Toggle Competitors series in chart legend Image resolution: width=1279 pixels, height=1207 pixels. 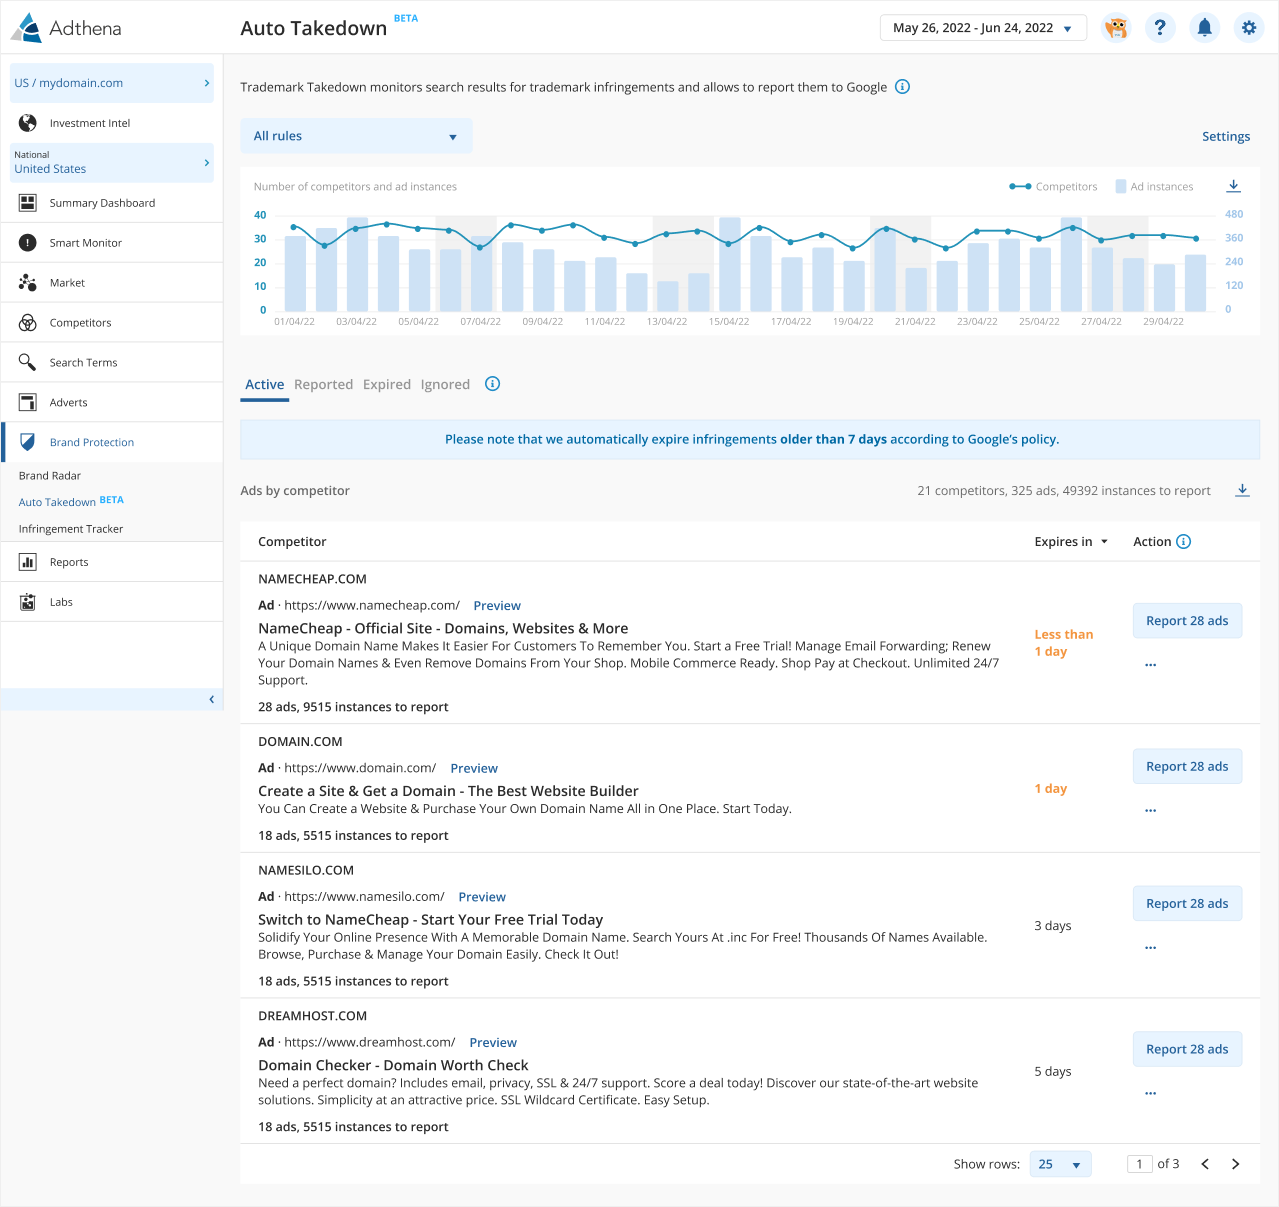(1053, 187)
